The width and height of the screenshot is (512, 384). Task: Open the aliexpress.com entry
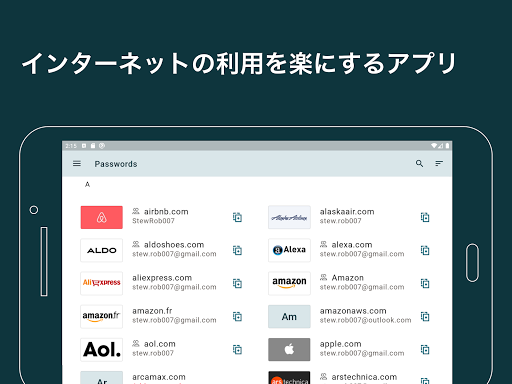162,278
